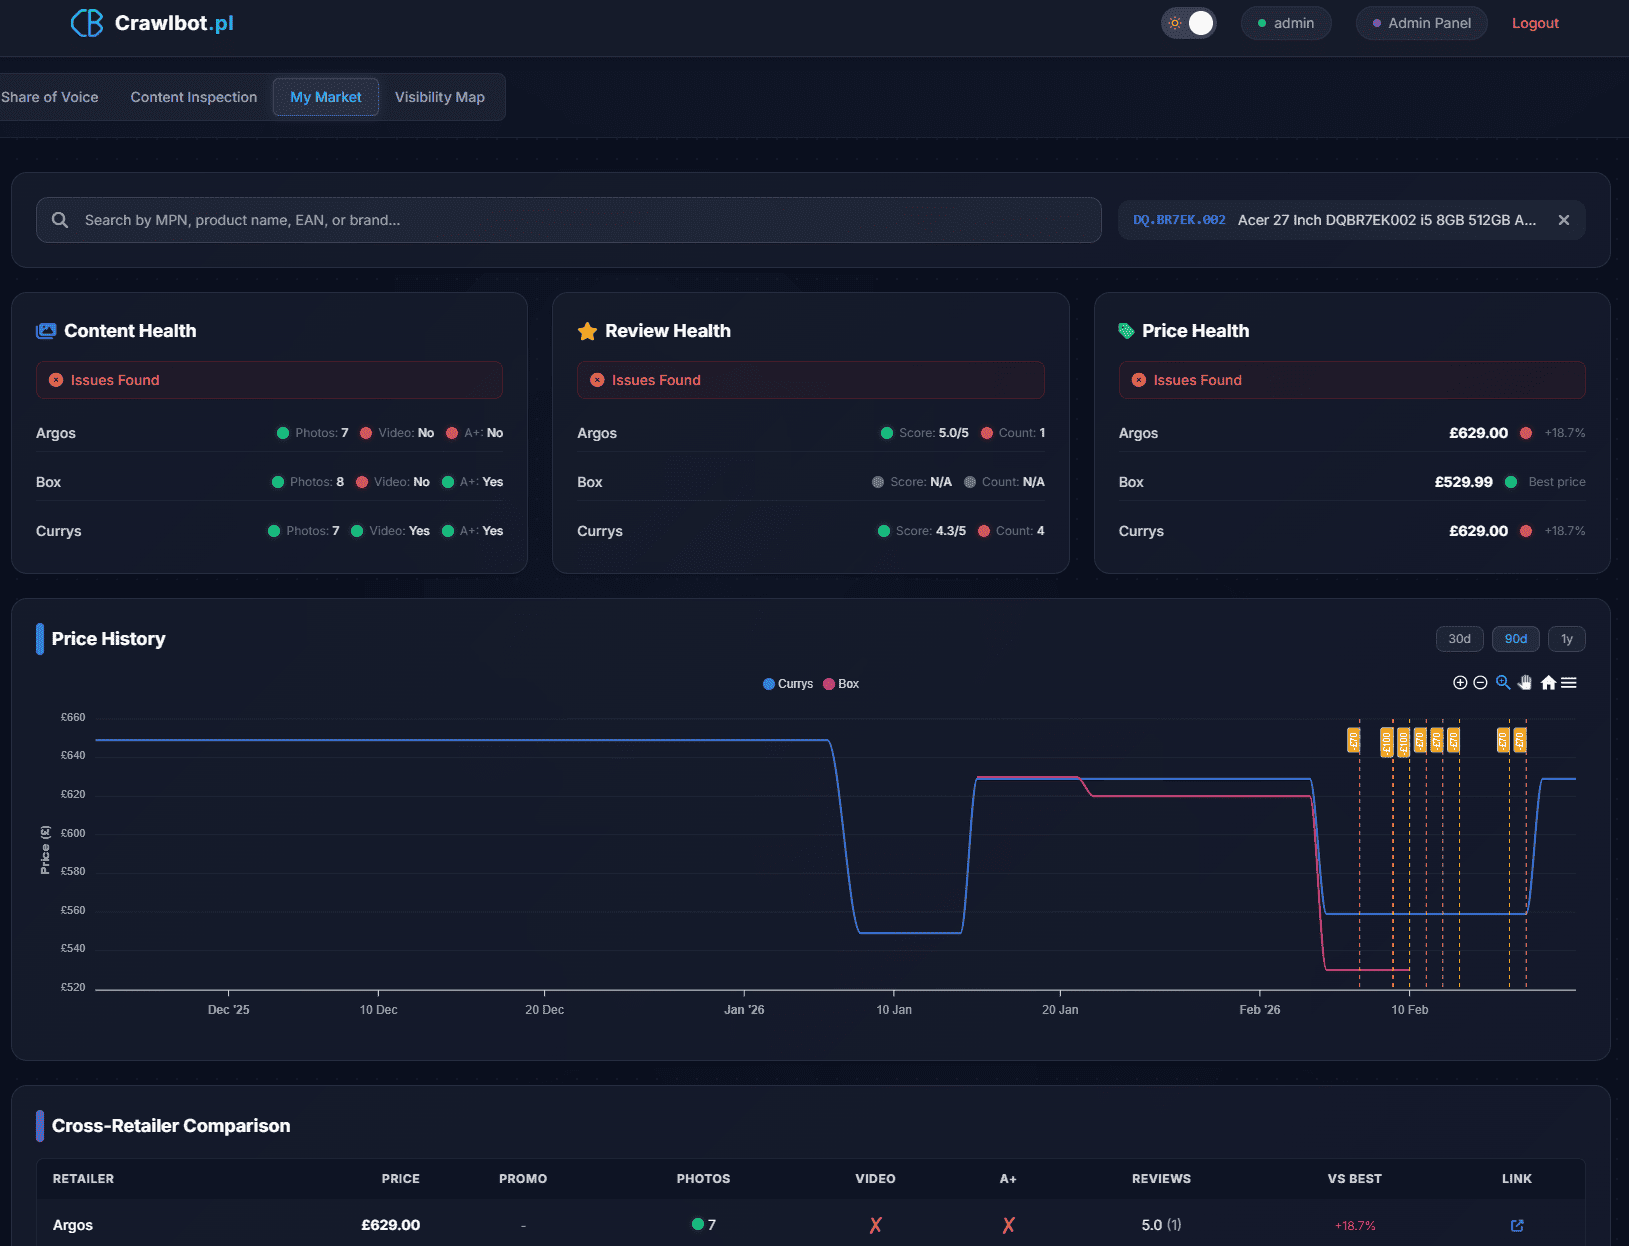
Task: Open the chart hamburger menu icon
Action: point(1569,682)
